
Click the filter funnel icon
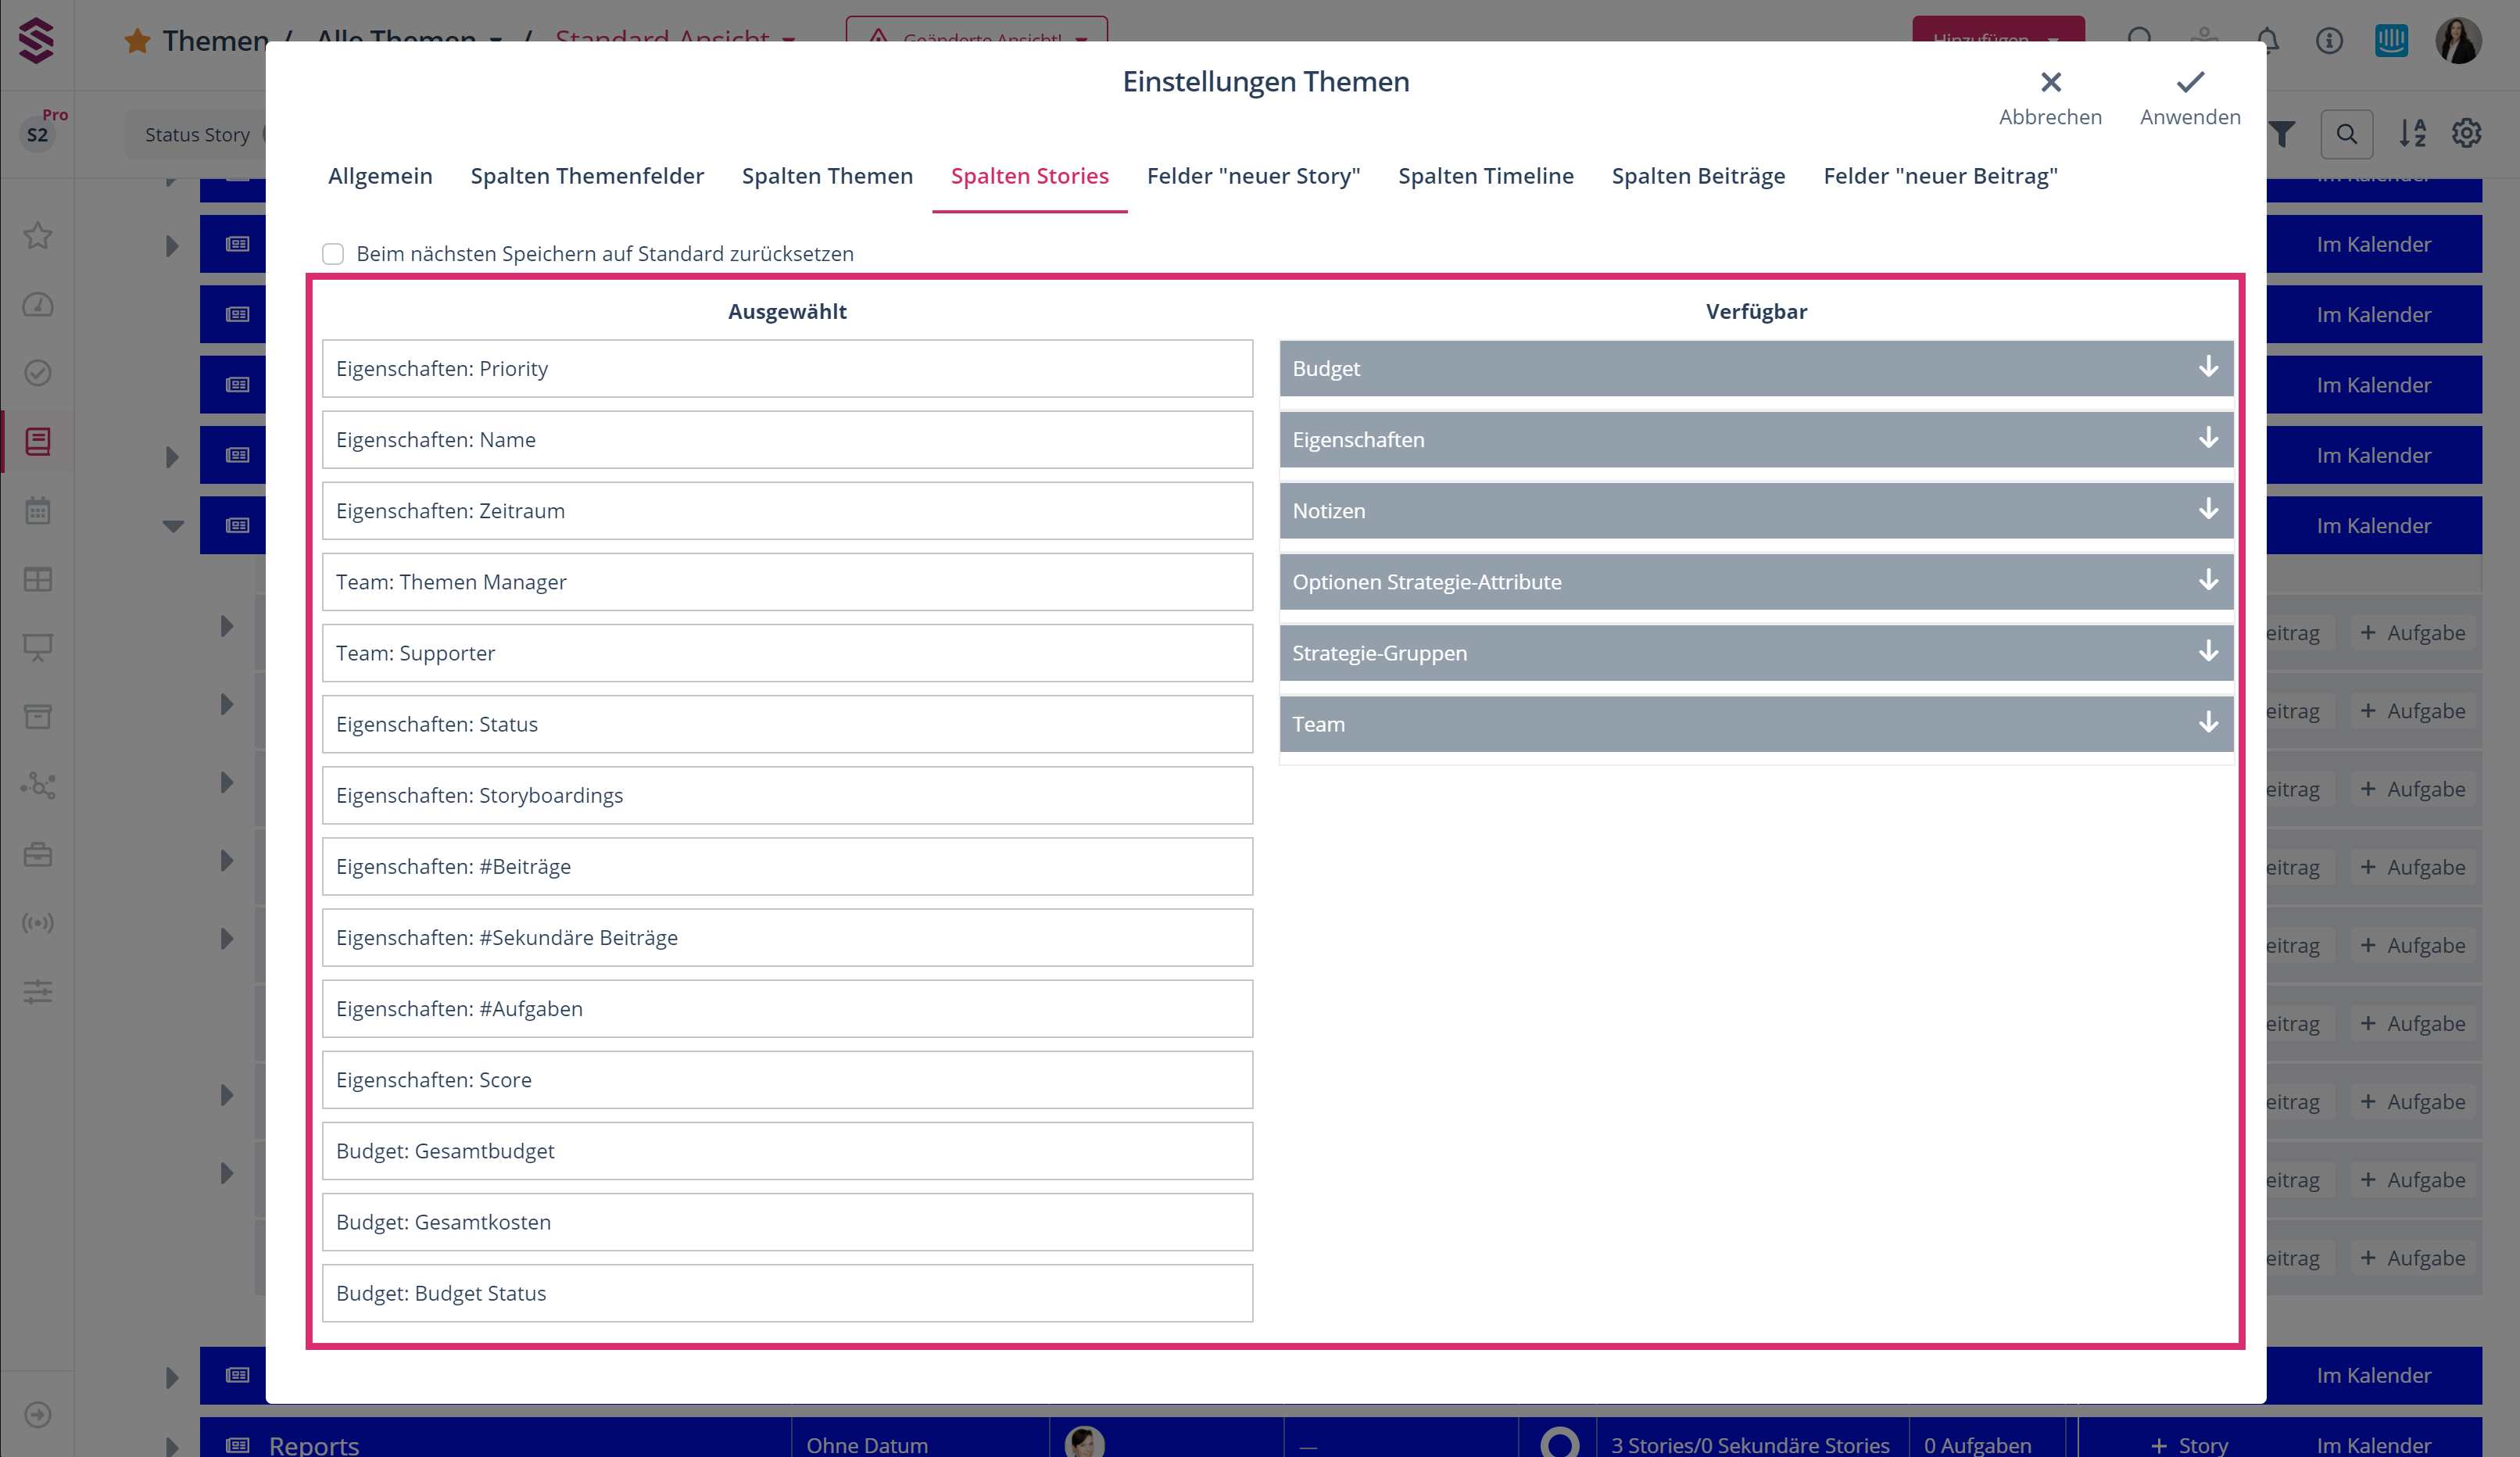[2282, 133]
